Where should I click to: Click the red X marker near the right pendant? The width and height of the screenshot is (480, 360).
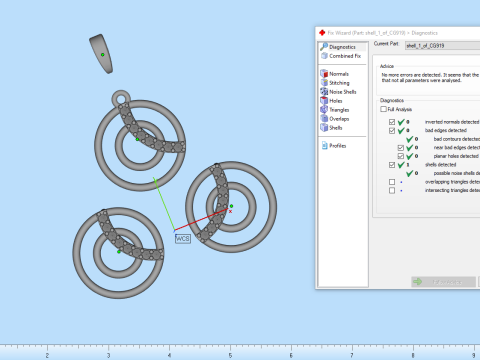(230, 211)
